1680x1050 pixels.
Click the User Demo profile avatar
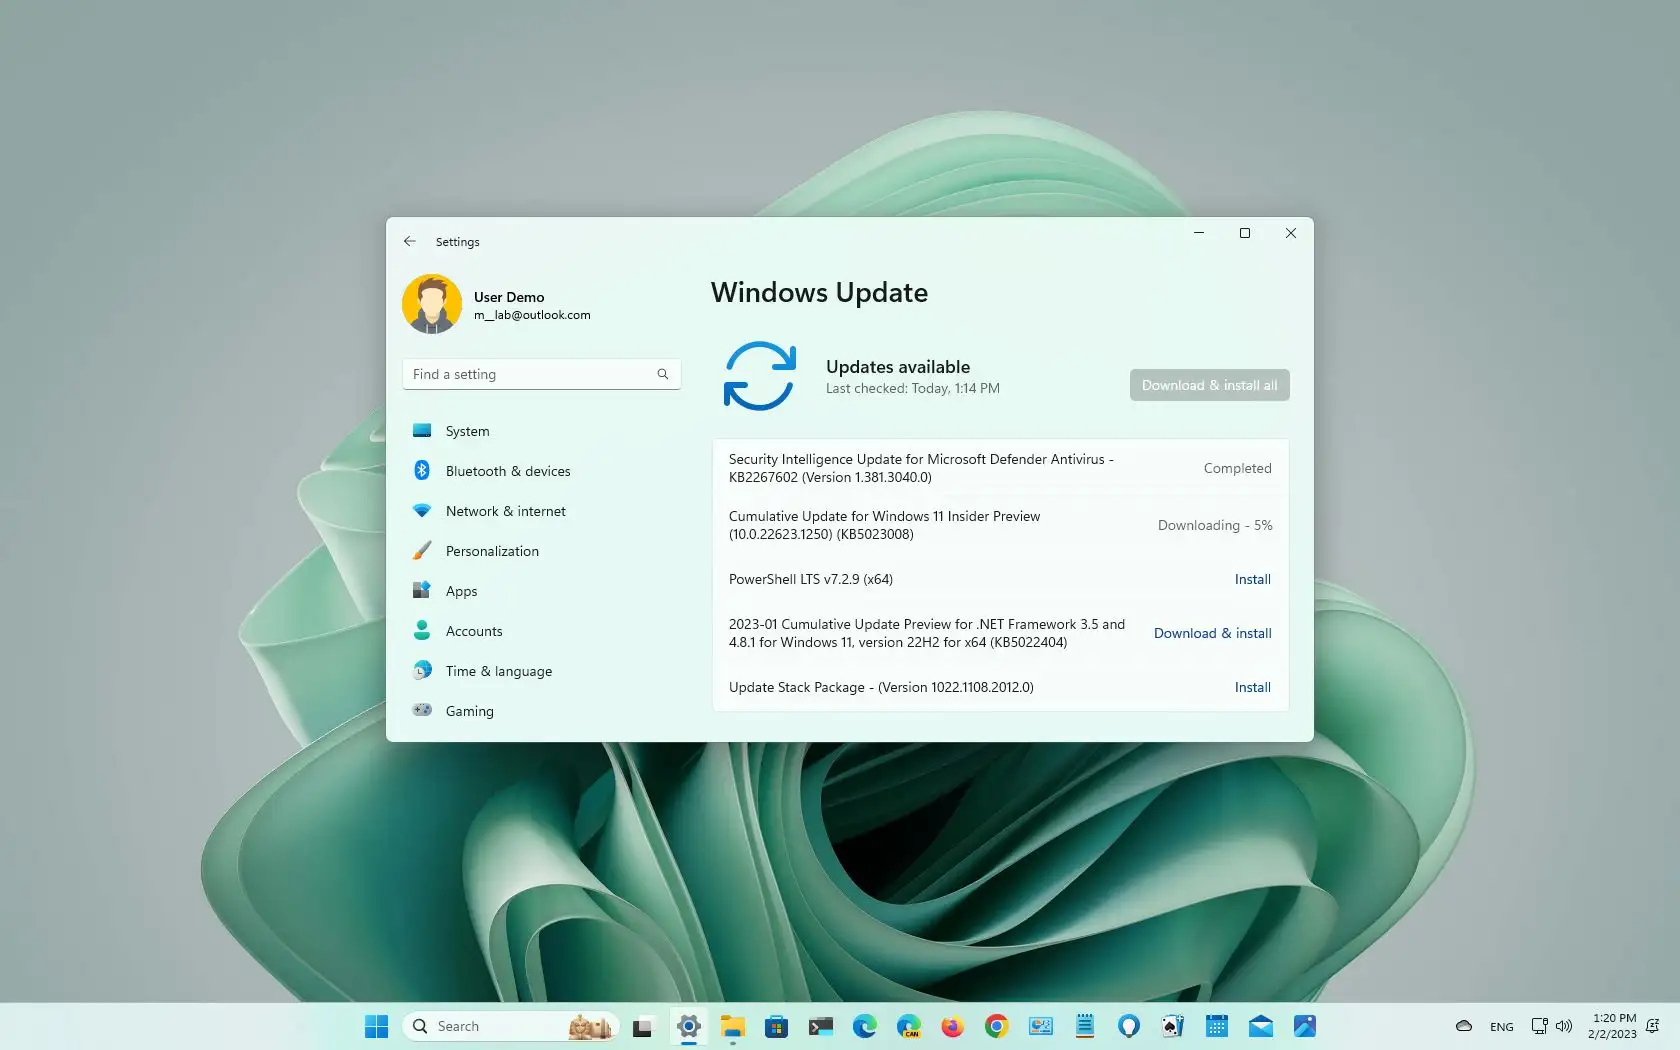pyautogui.click(x=432, y=304)
